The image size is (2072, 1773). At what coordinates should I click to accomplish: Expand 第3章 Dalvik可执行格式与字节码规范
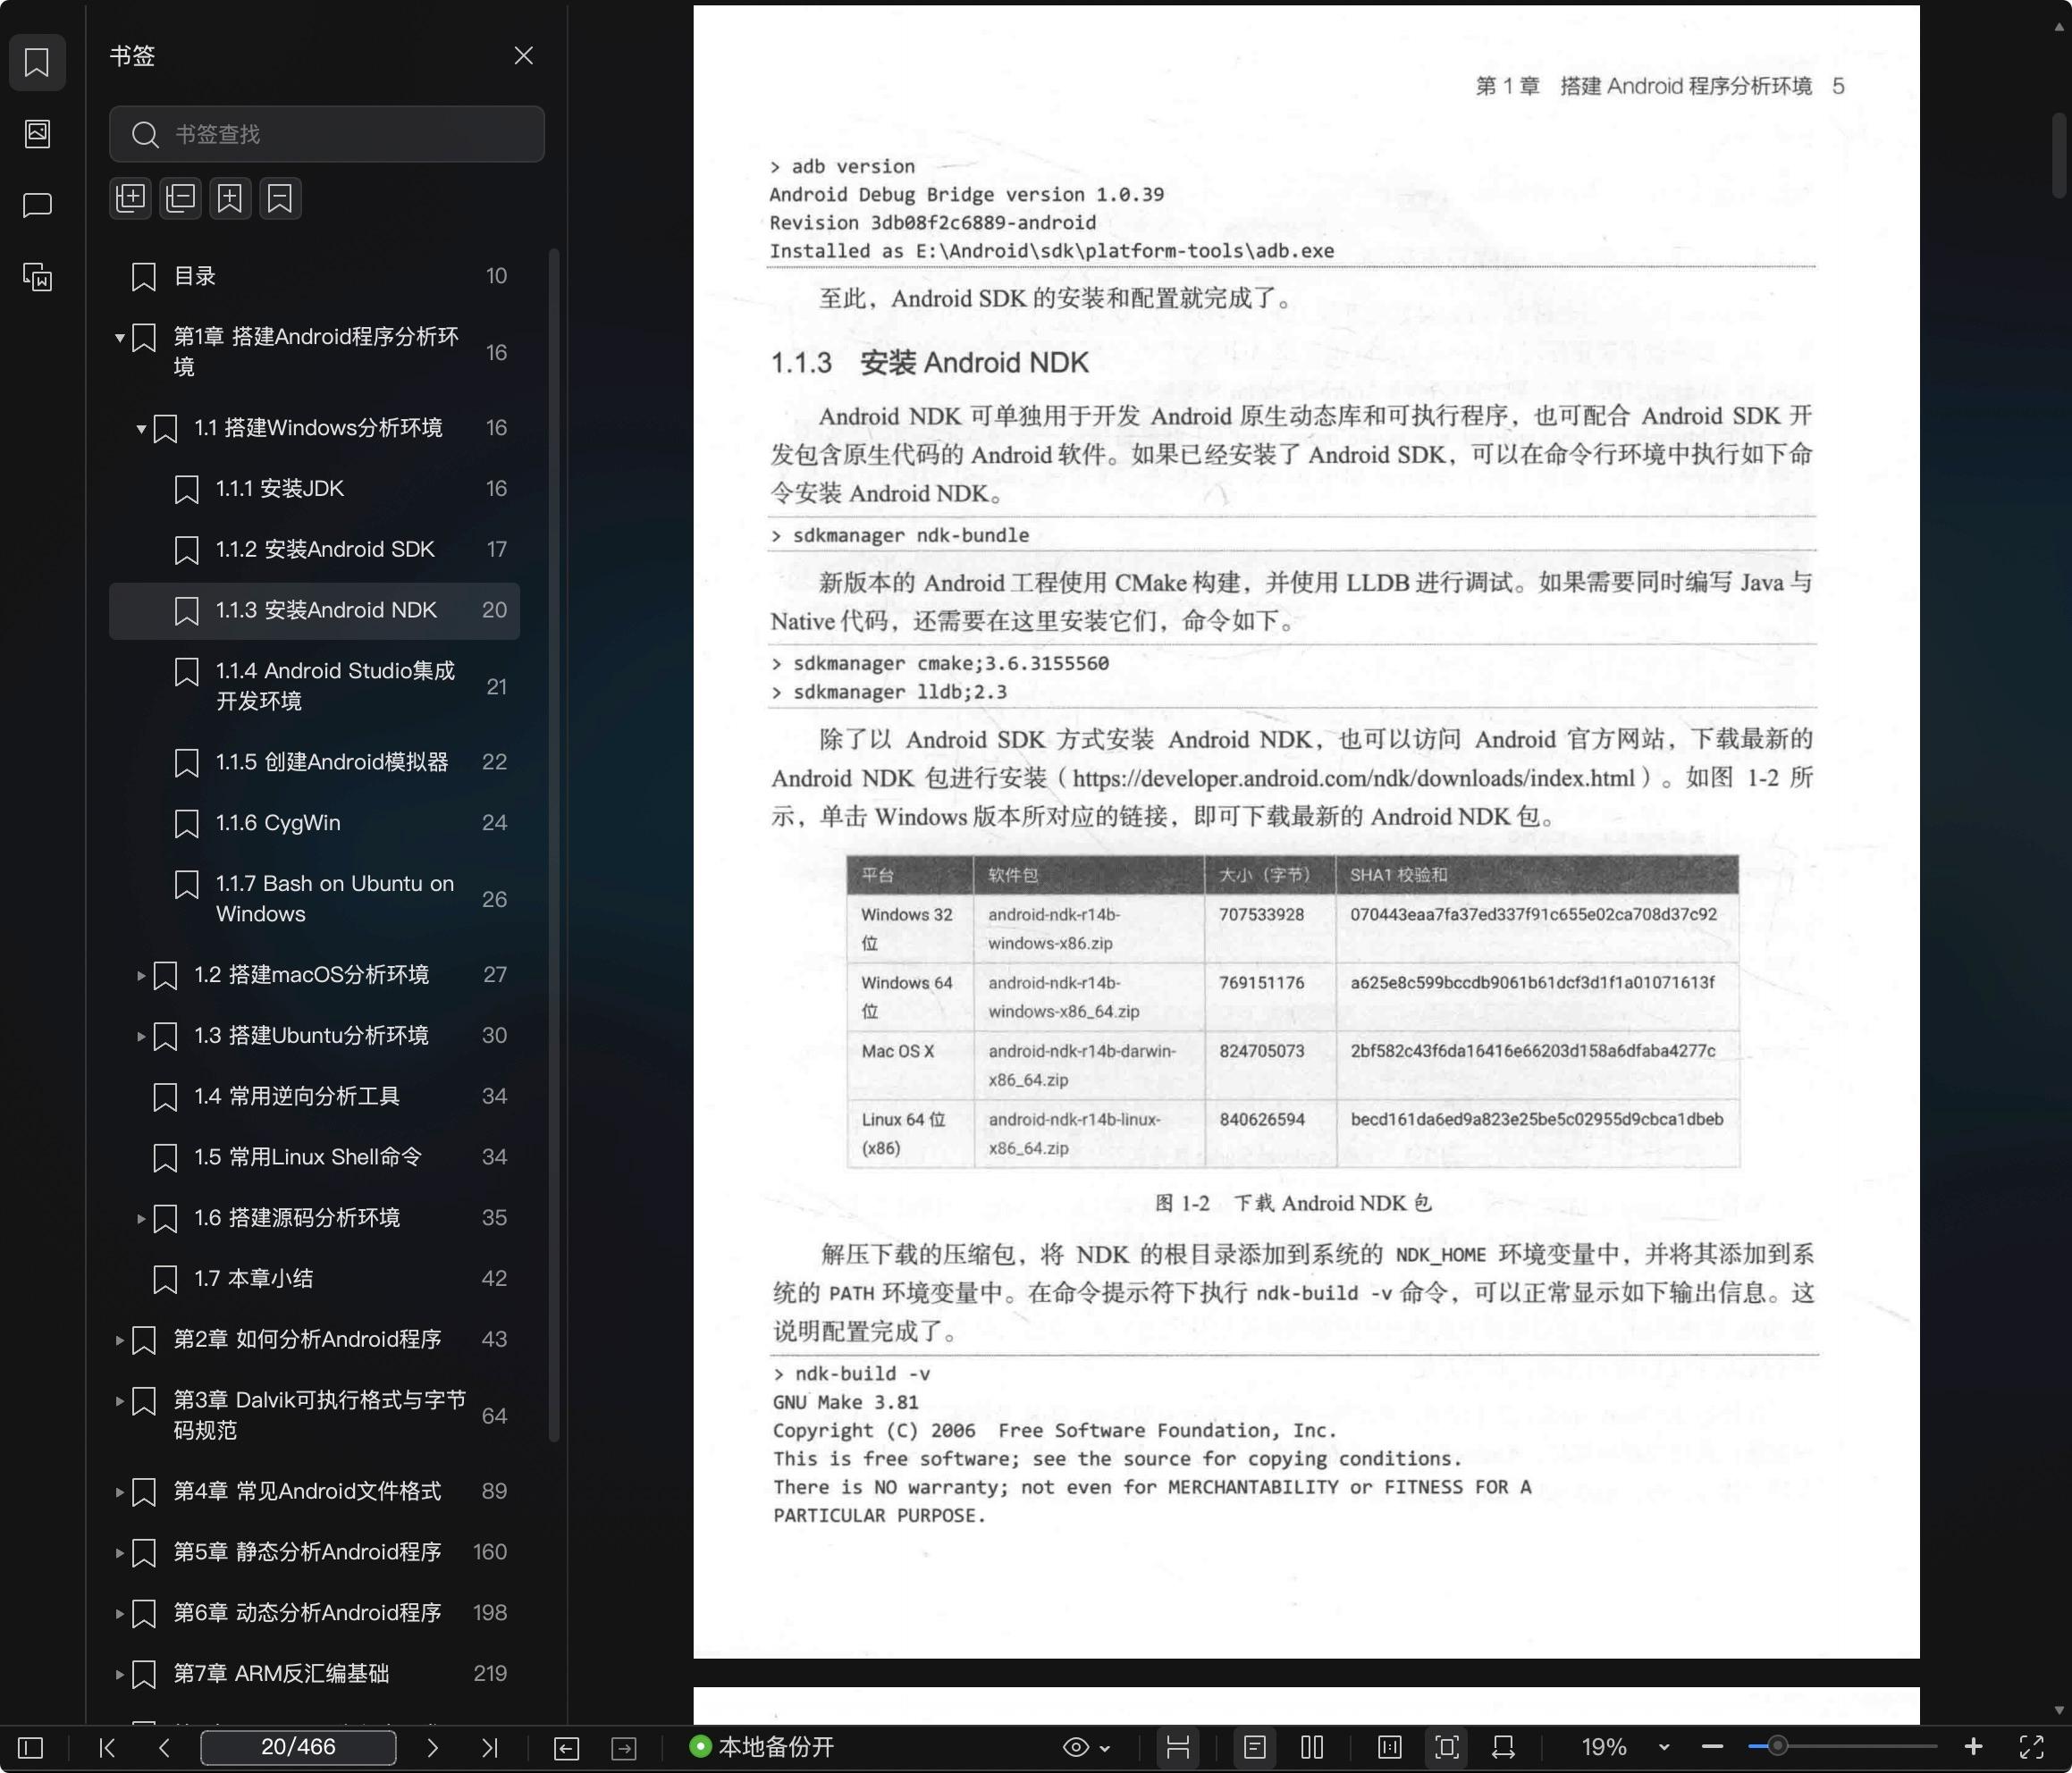pyautogui.click(x=119, y=1401)
